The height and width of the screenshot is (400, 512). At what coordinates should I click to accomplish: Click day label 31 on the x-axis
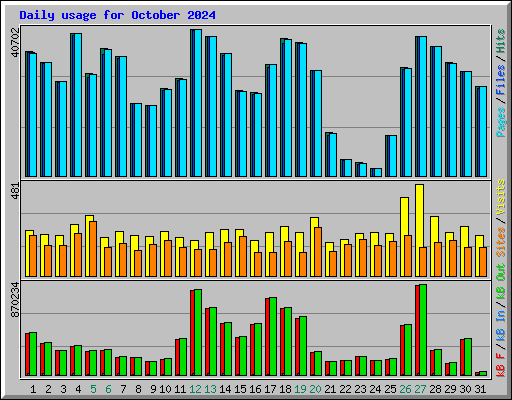click(480, 389)
